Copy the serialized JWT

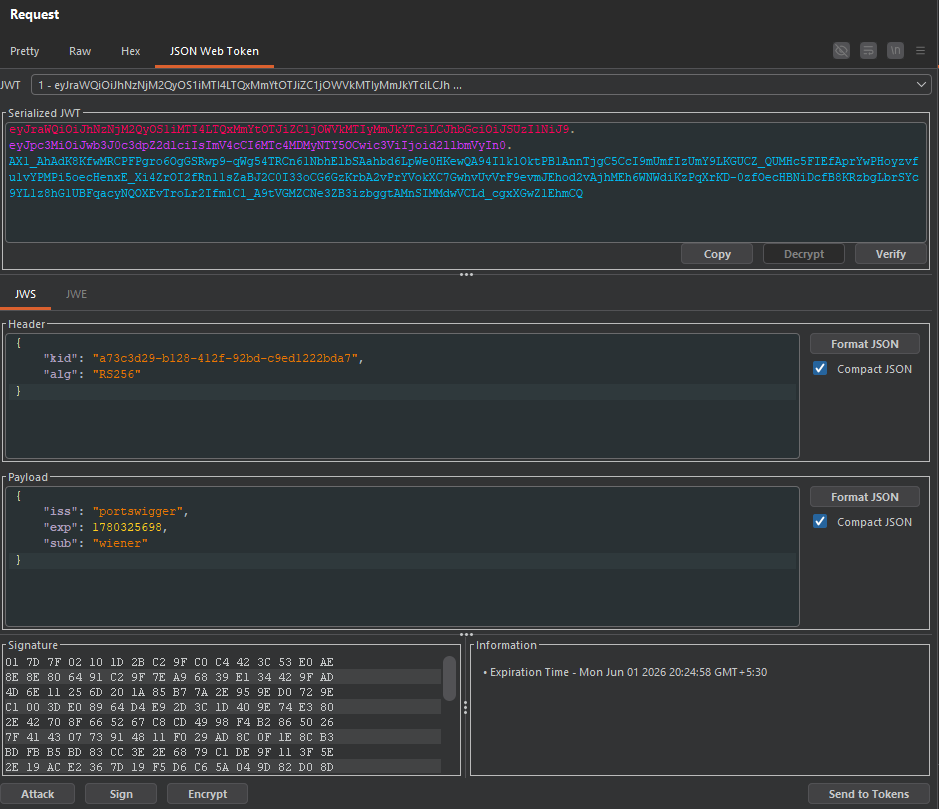(x=717, y=254)
